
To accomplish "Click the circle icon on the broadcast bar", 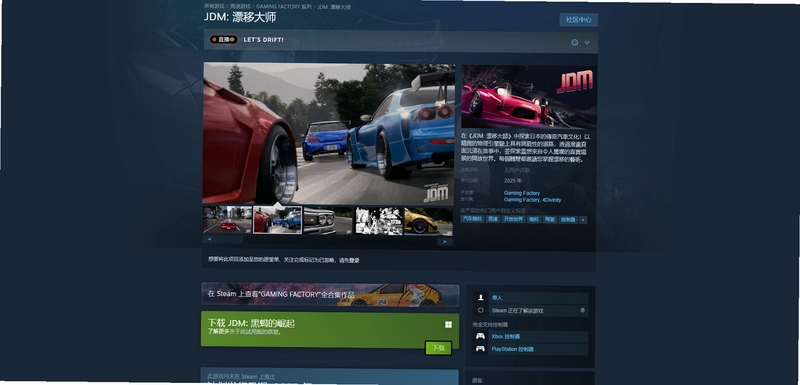I will coord(574,42).
